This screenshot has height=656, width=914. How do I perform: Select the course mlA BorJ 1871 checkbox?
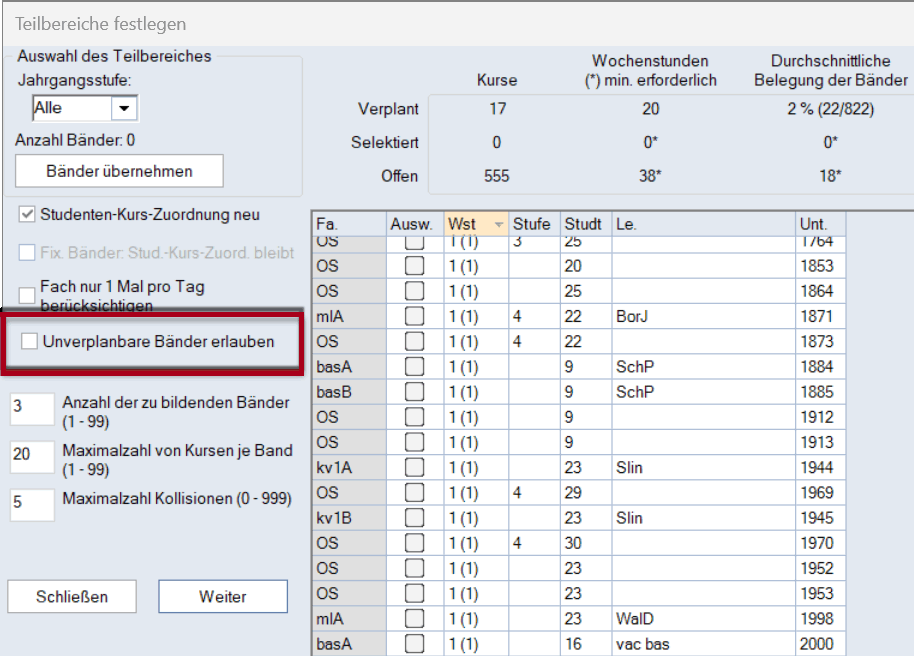[x=414, y=316]
